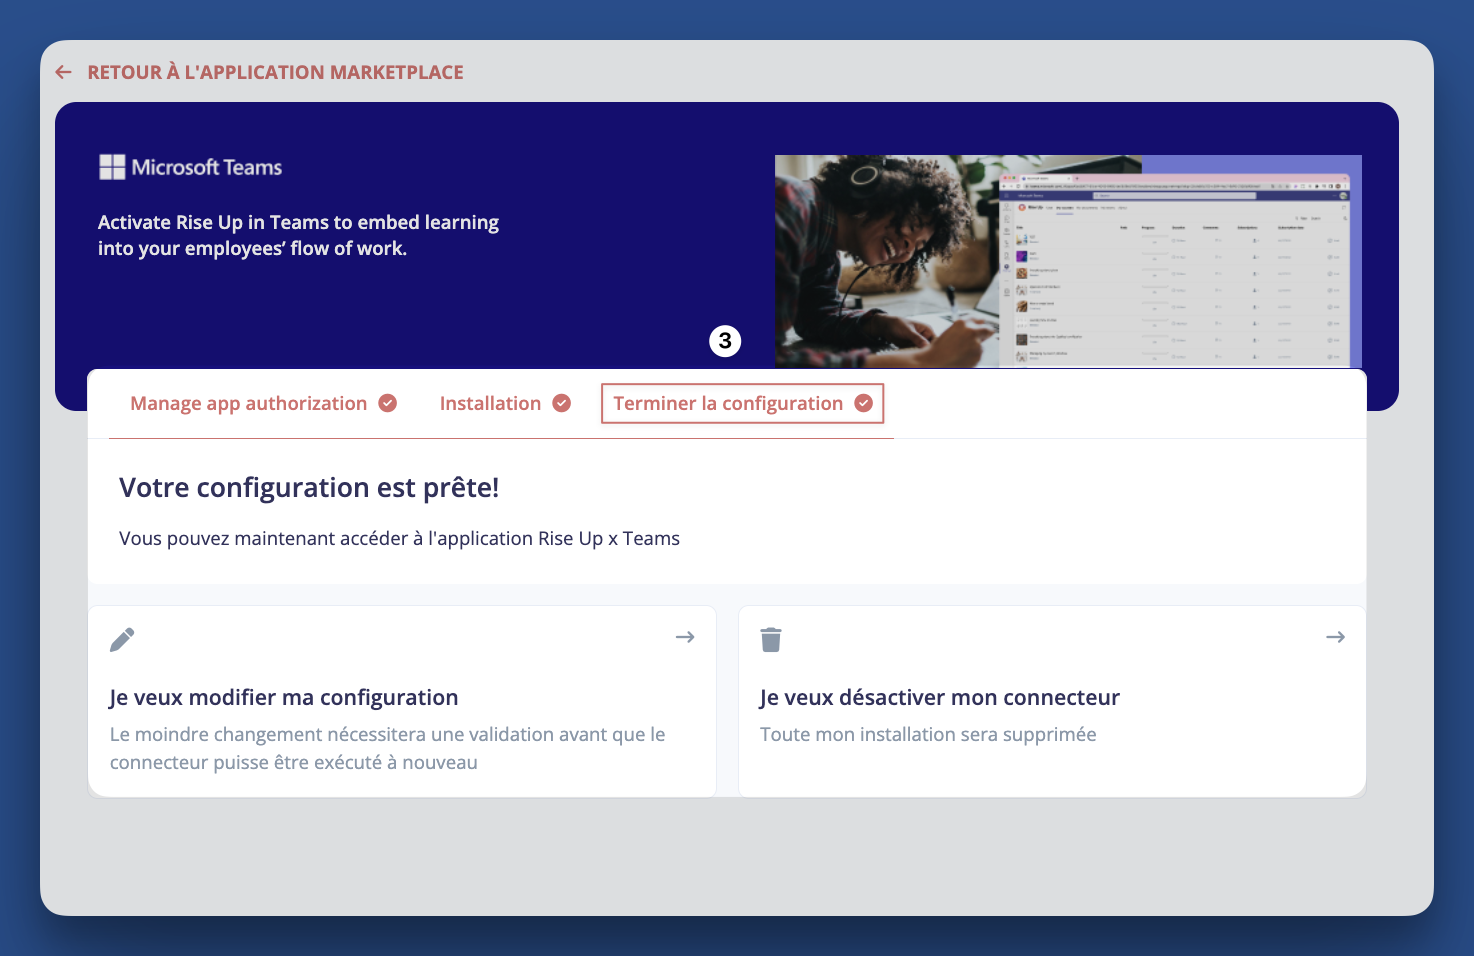The image size is (1474, 956).
Task: Click 'Activate Rise Up in Teams' banner text
Action: point(298,235)
